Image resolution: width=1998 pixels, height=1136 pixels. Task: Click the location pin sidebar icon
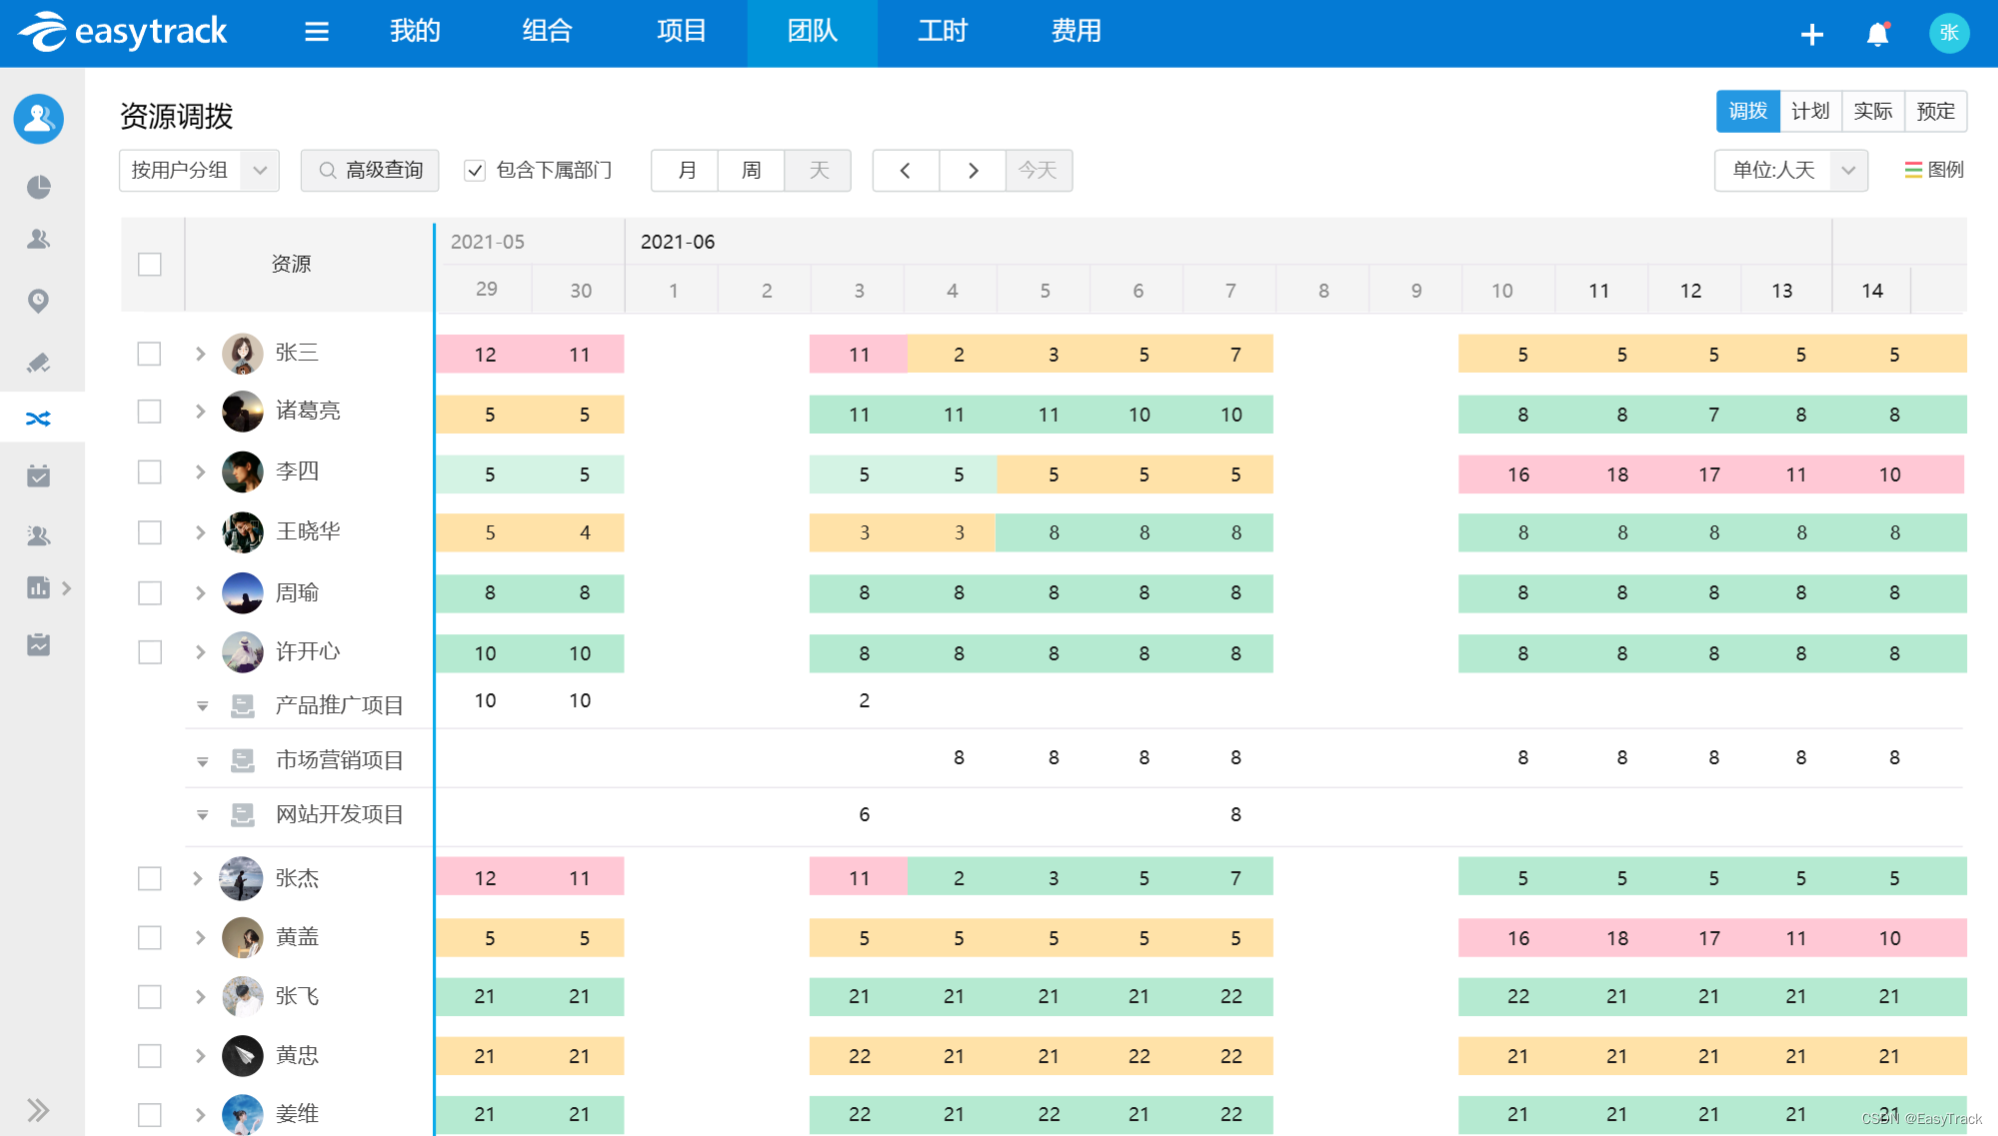pos(39,300)
